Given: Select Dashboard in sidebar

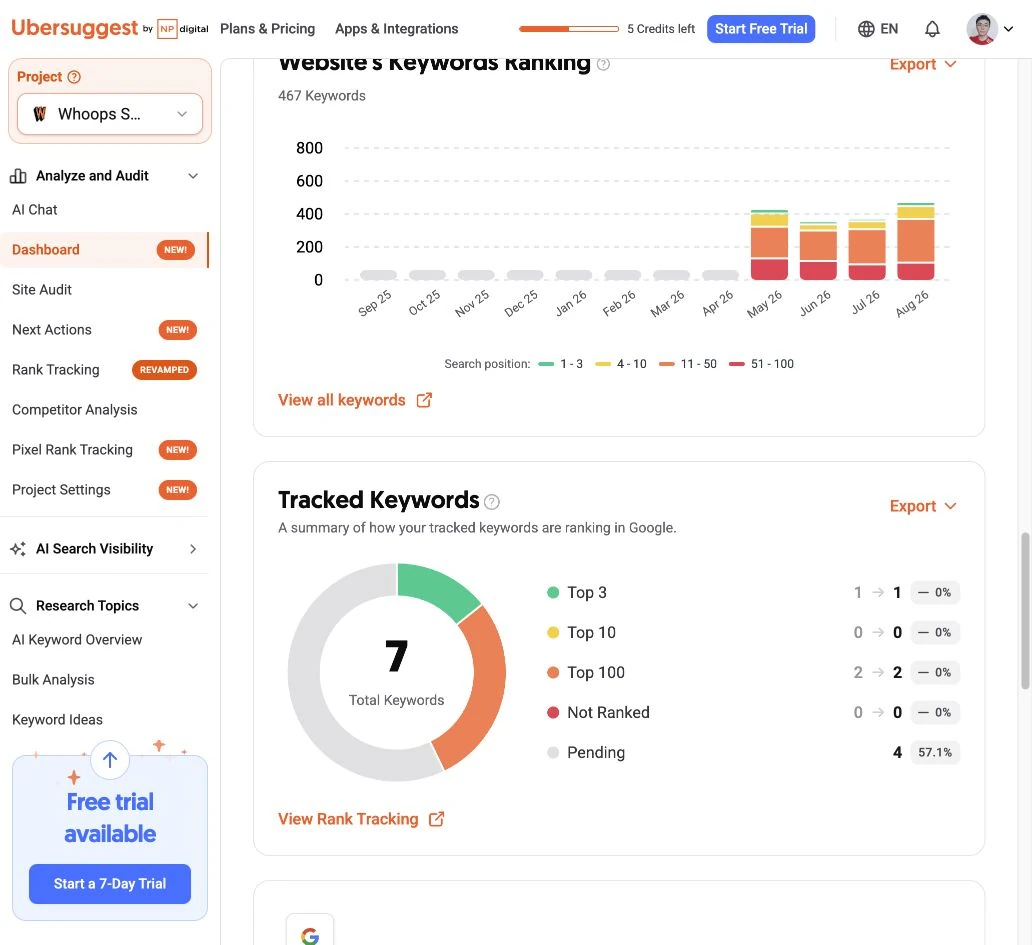Looking at the screenshot, I should tap(104, 250).
